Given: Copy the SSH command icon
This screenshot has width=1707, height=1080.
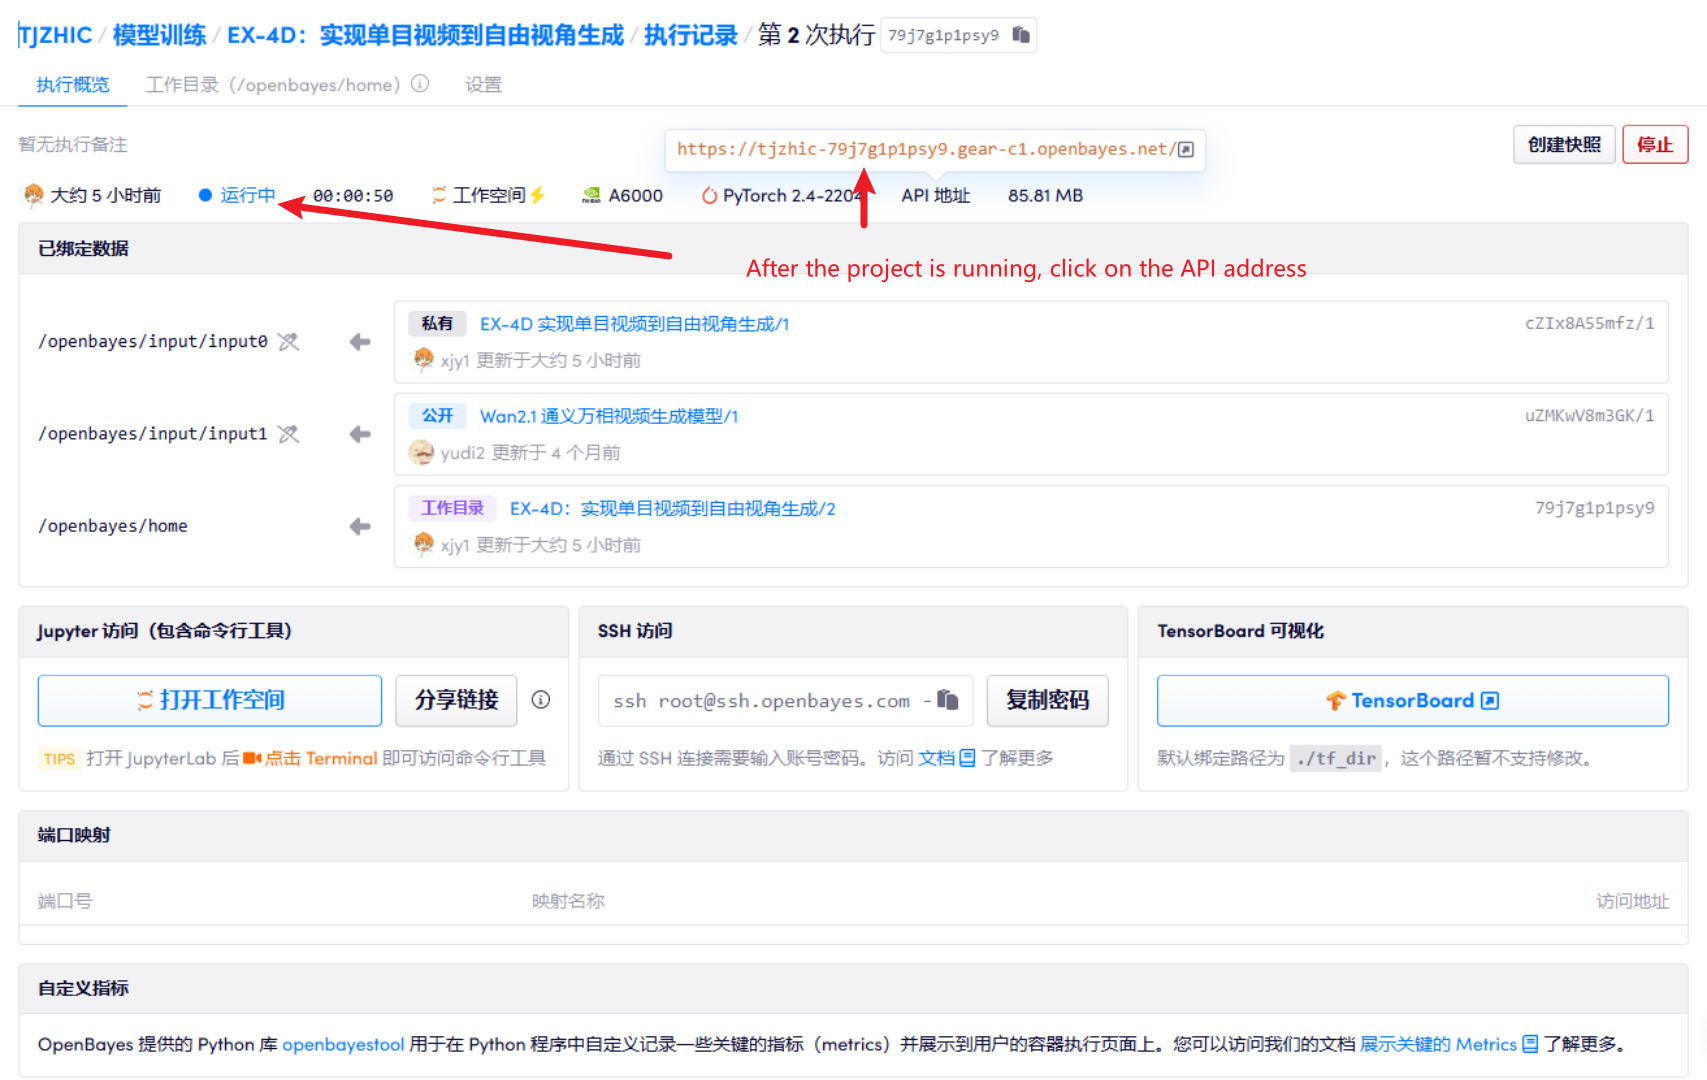Looking at the screenshot, I should 947,700.
